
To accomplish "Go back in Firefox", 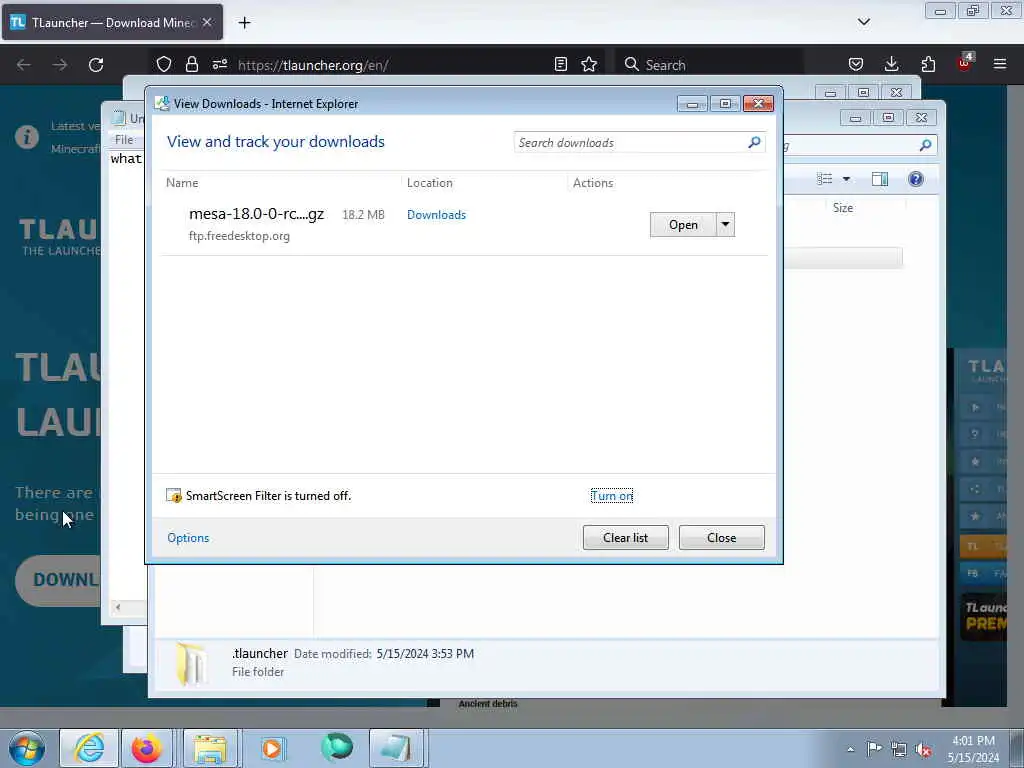I will [x=24, y=65].
